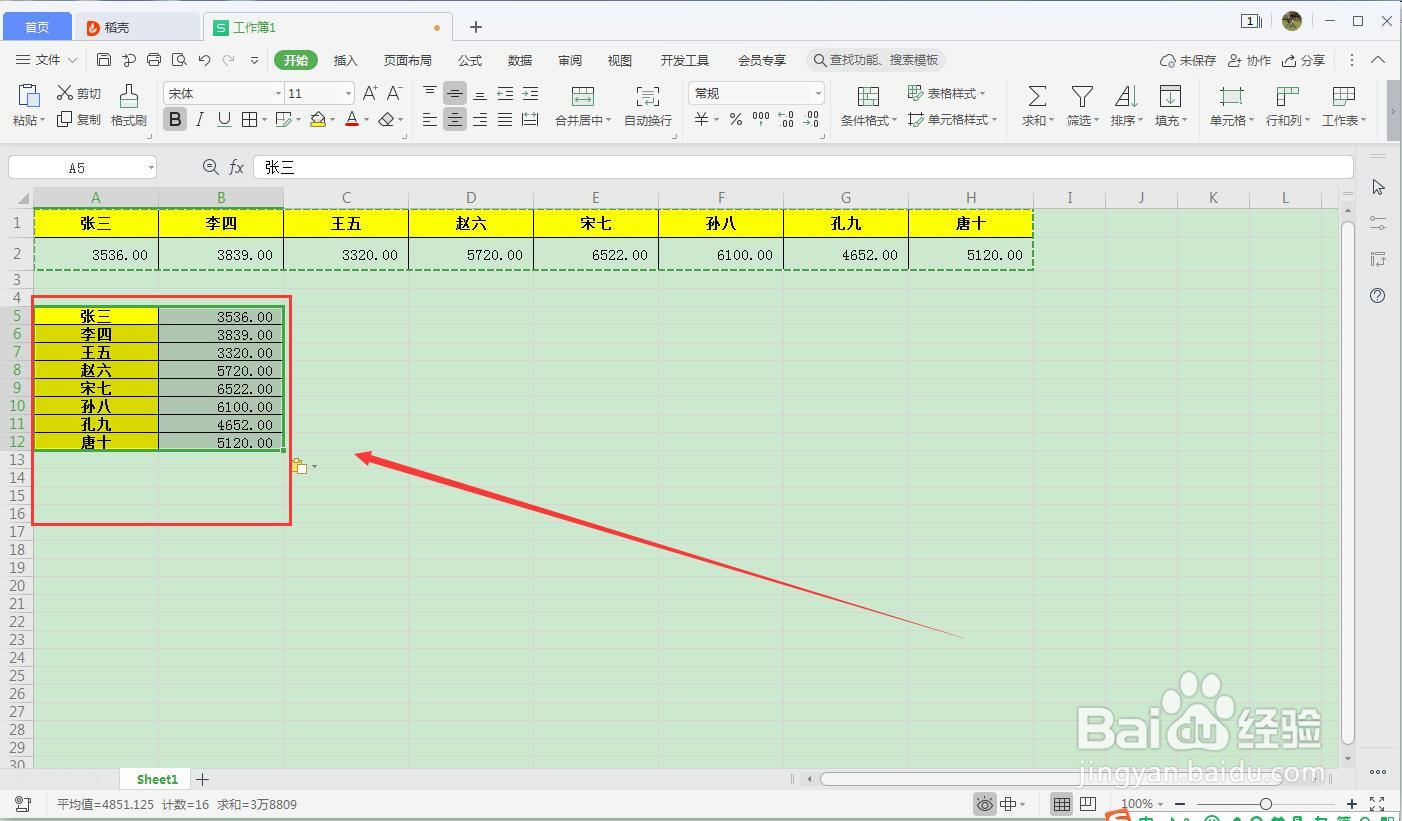Click the Paste clipboard icon
1402x821 pixels.
click(29, 95)
